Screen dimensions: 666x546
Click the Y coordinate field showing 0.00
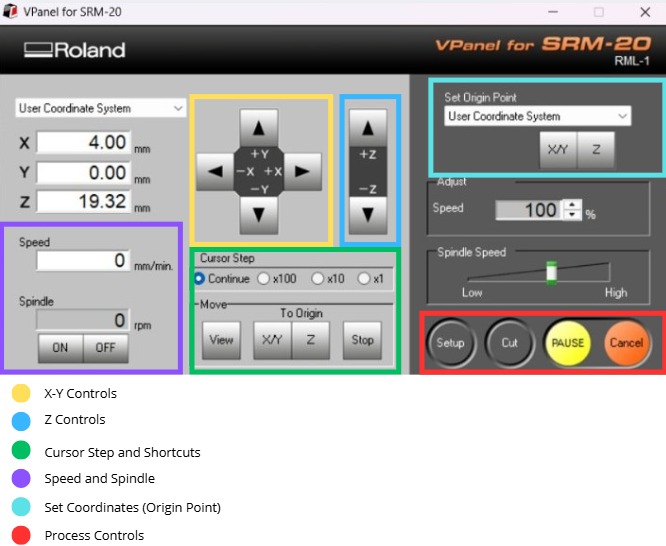click(x=83, y=173)
